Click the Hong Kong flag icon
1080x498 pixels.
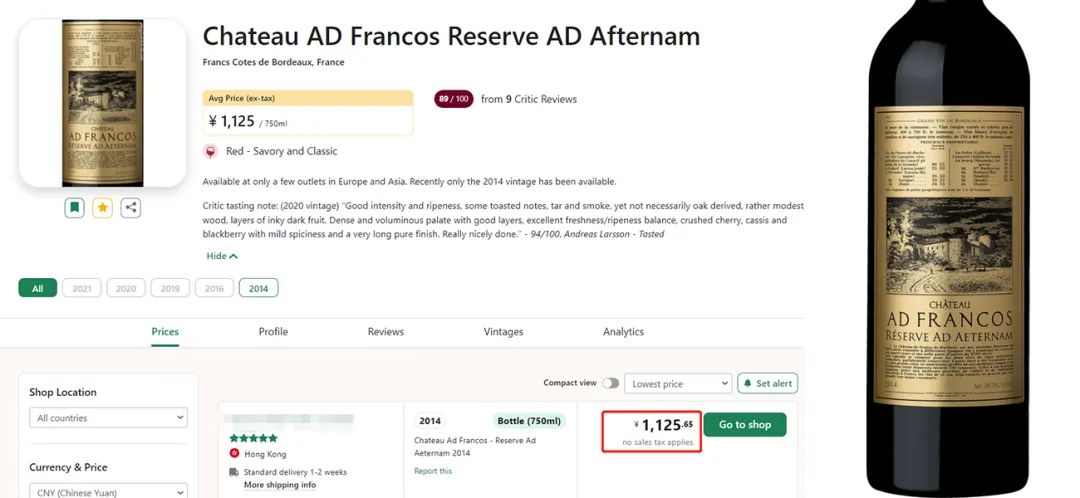(234, 454)
